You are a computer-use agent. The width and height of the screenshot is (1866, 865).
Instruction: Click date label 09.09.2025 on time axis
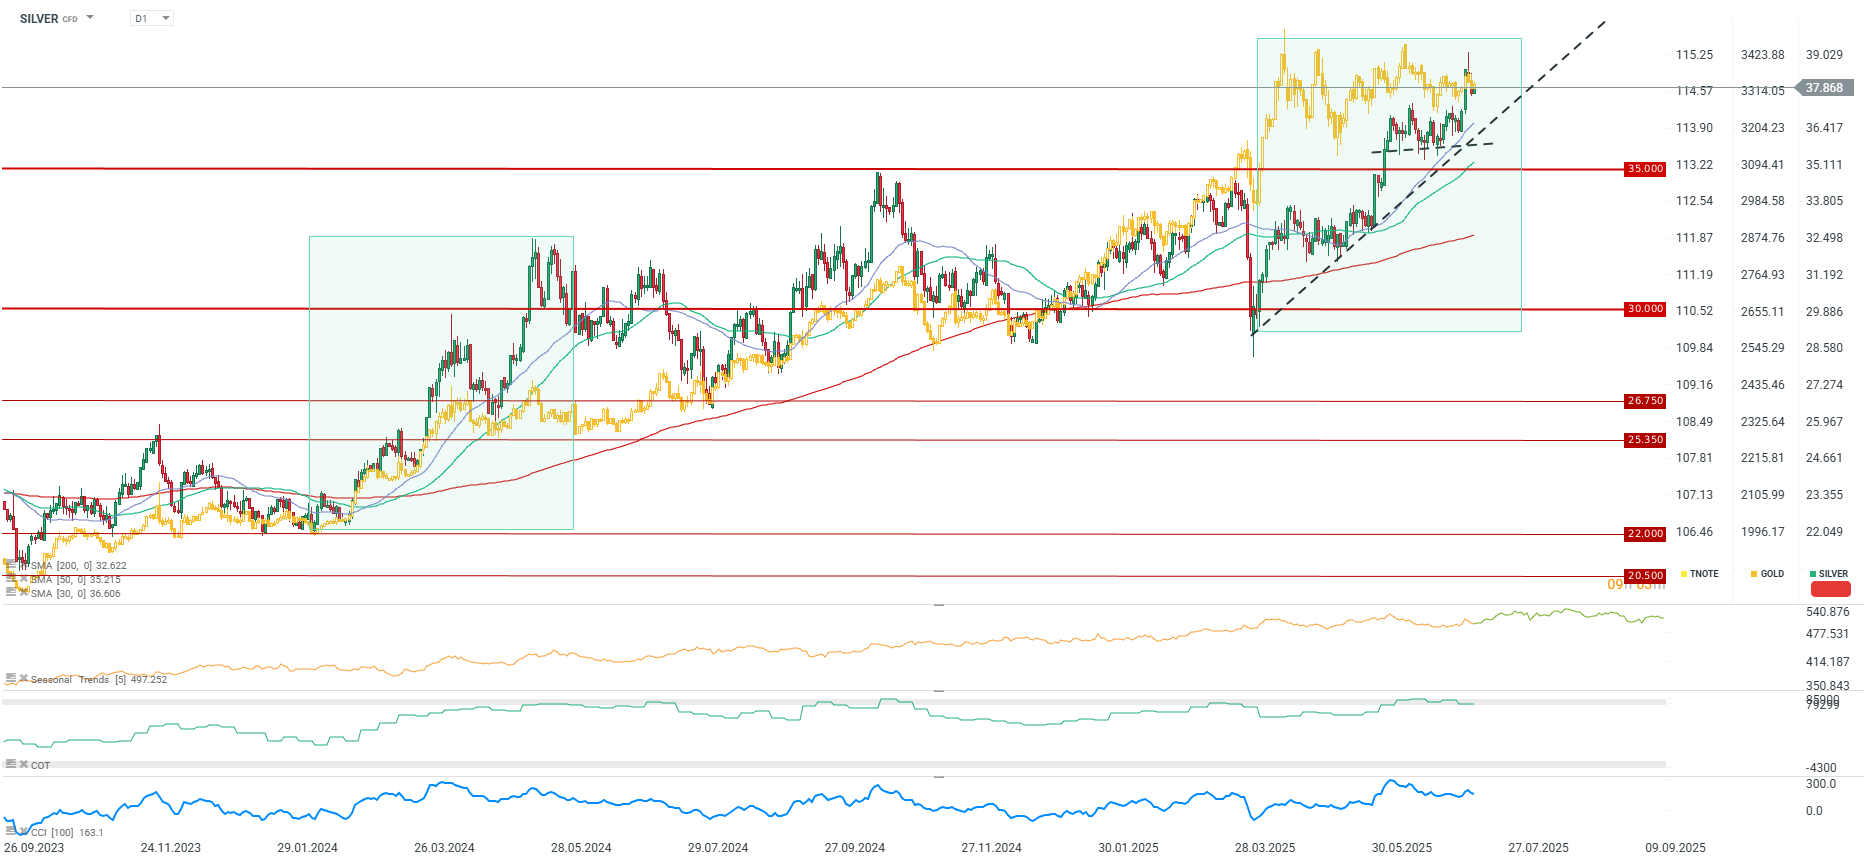[1676, 848]
